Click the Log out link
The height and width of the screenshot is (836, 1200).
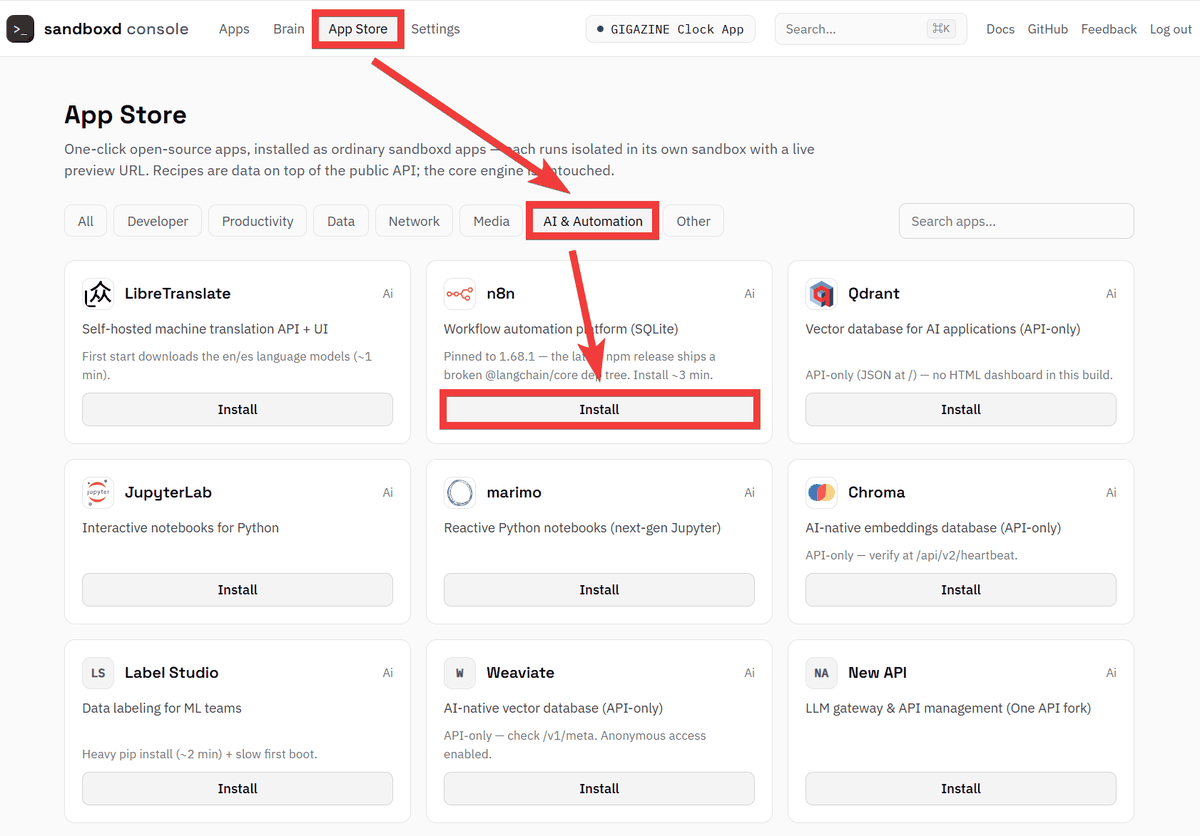[1171, 29]
